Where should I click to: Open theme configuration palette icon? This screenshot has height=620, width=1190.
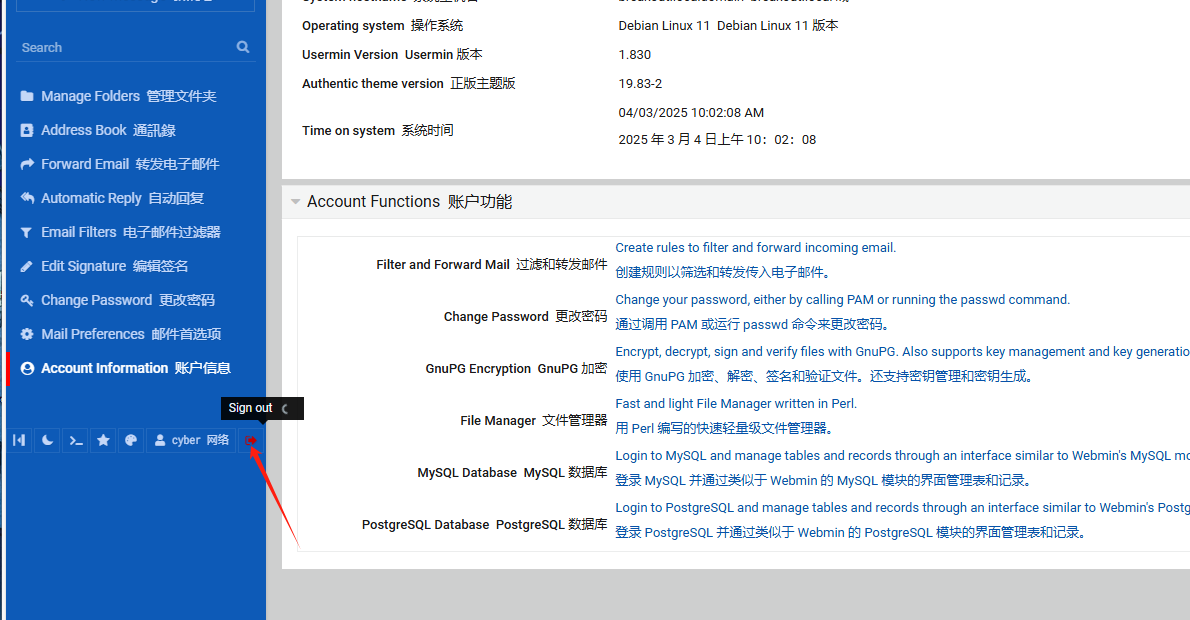[x=131, y=440]
